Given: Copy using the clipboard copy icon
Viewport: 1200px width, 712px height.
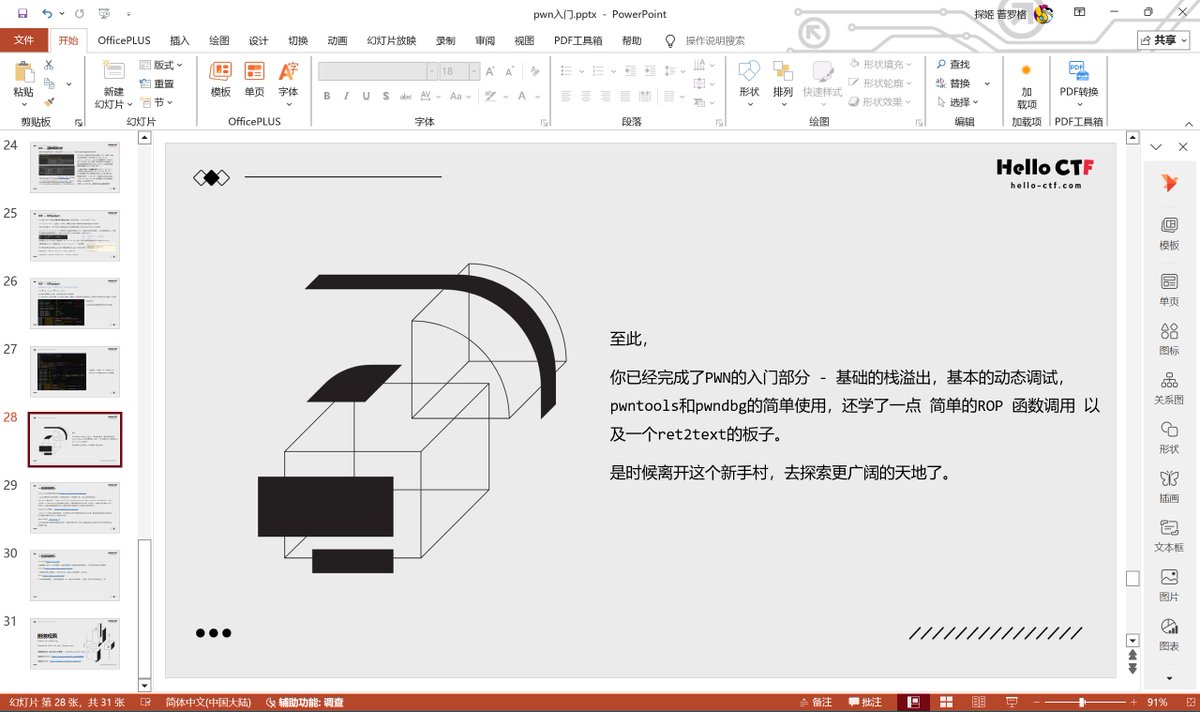Looking at the screenshot, I should point(49,83).
